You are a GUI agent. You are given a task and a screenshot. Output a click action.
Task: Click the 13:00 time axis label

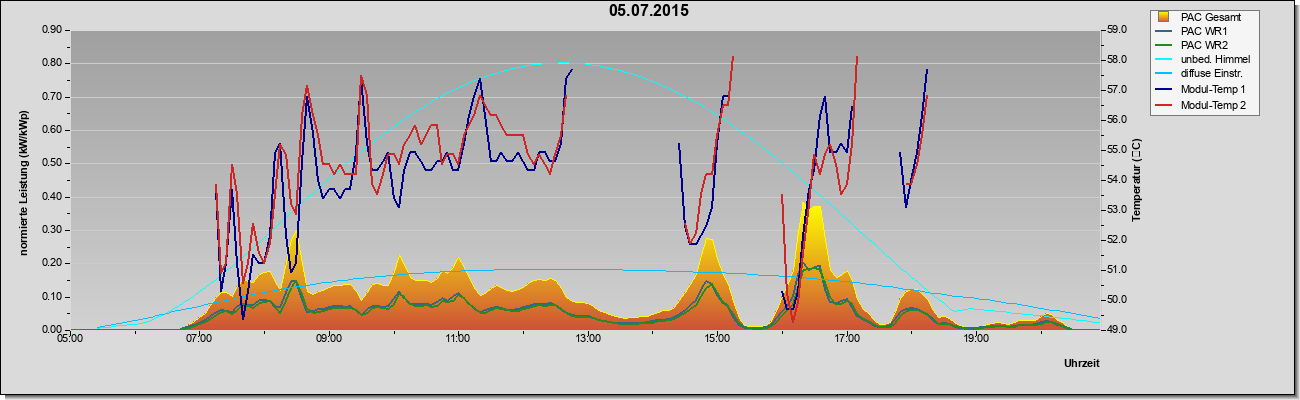pos(587,340)
